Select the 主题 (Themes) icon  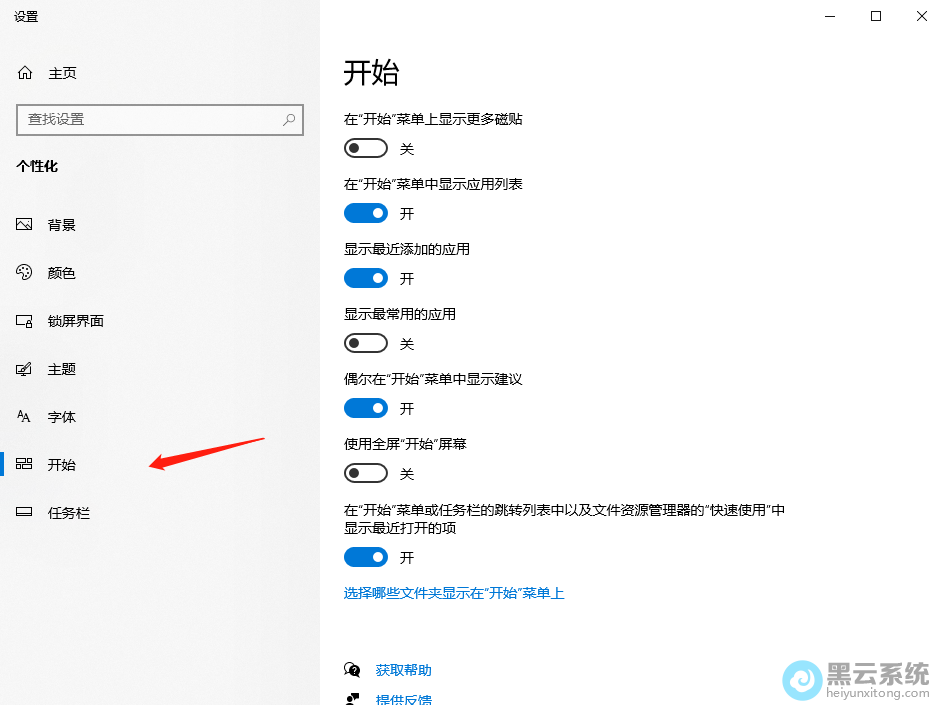tap(24, 368)
